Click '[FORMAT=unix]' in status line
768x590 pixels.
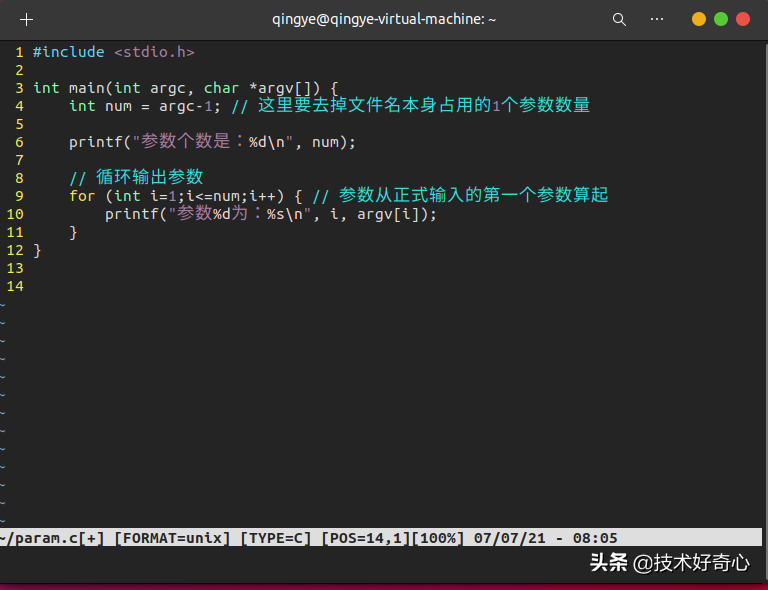coord(172,538)
